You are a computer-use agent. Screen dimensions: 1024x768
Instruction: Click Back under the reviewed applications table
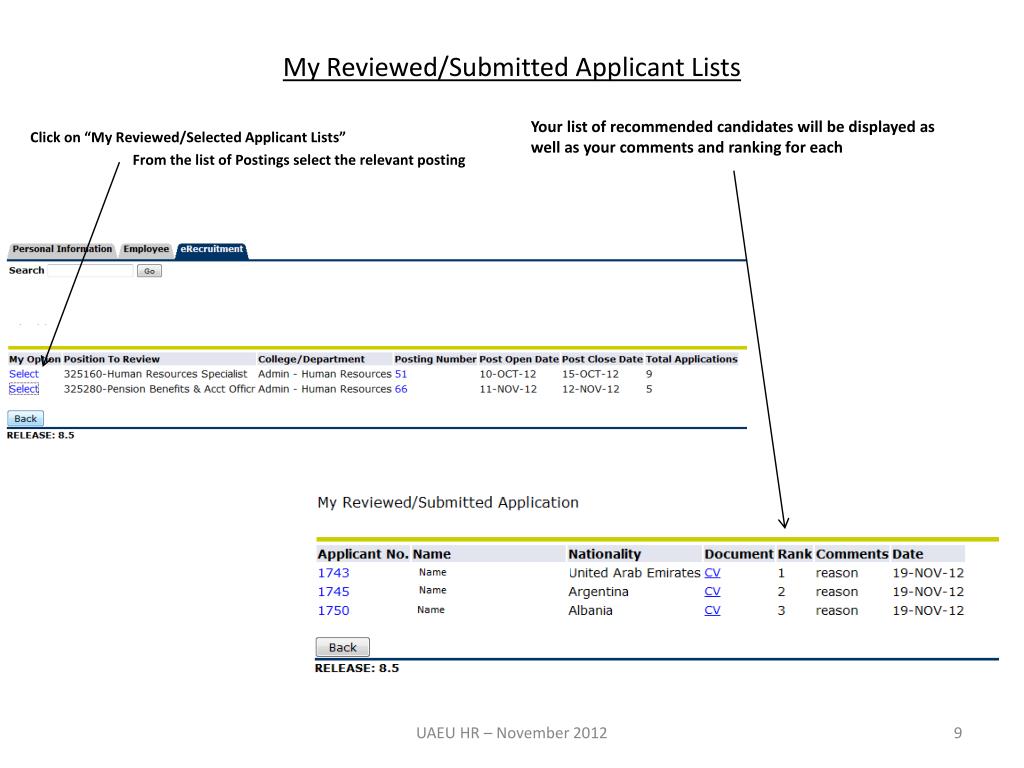(342, 647)
